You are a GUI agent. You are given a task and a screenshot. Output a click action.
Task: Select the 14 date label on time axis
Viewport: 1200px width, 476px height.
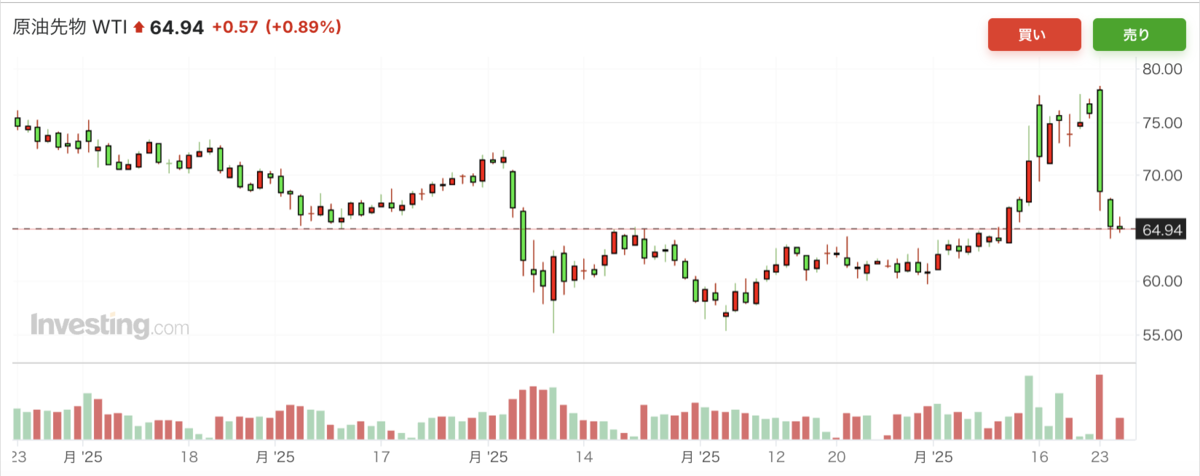(585, 456)
